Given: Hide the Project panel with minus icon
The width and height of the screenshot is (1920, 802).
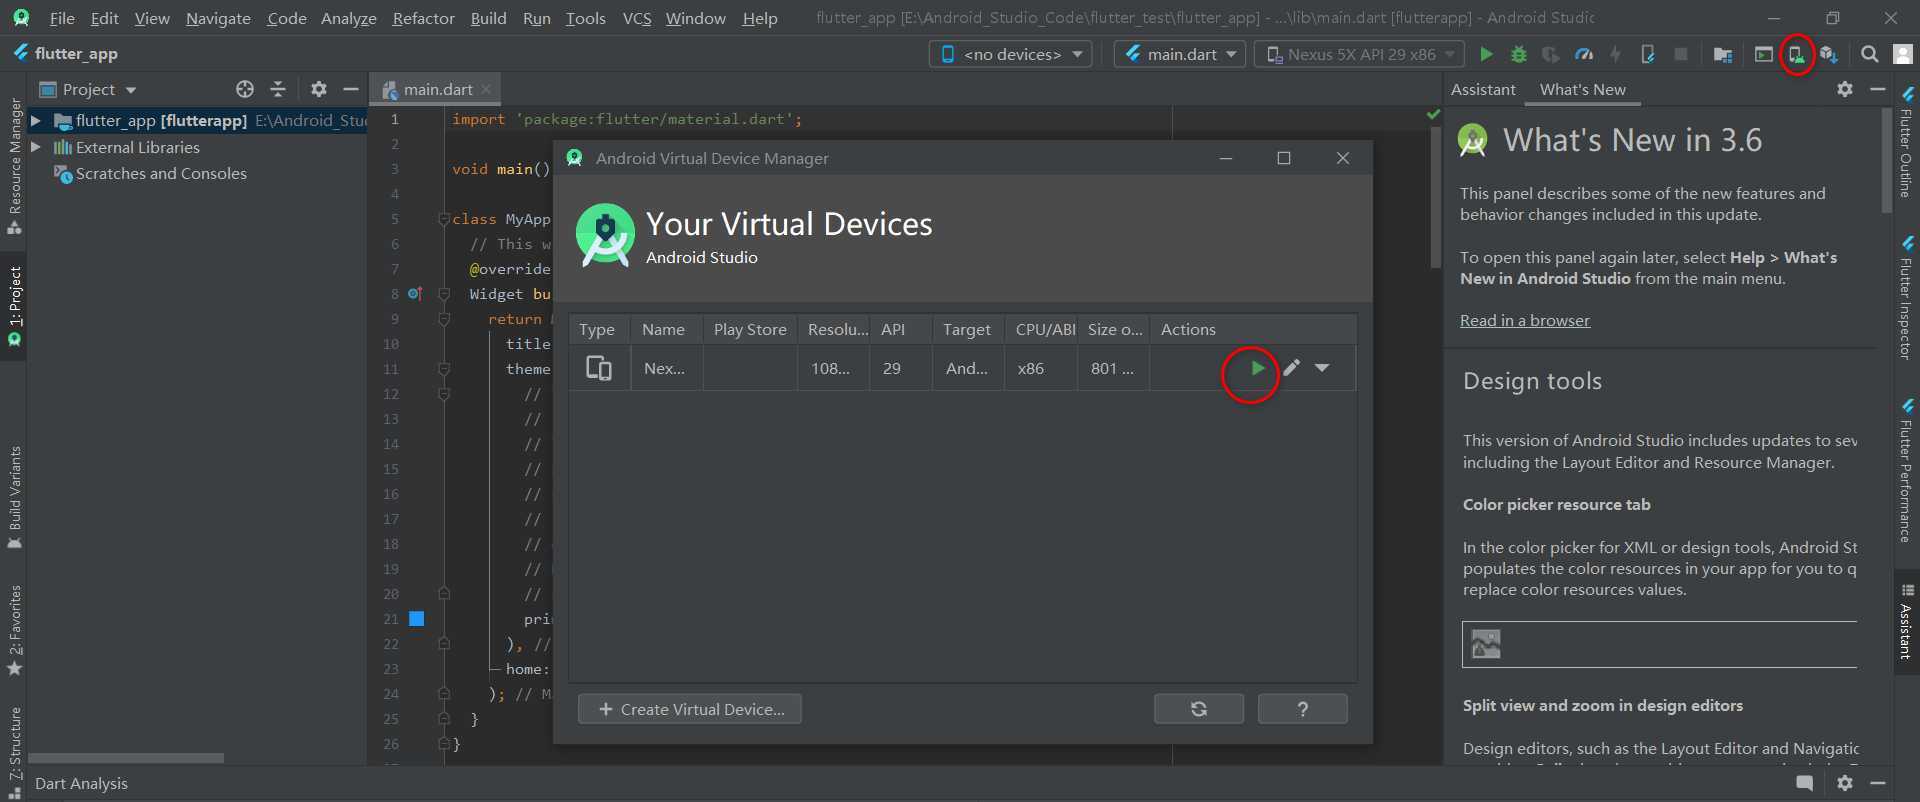Looking at the screenshot, I should (x=351, y=89).
